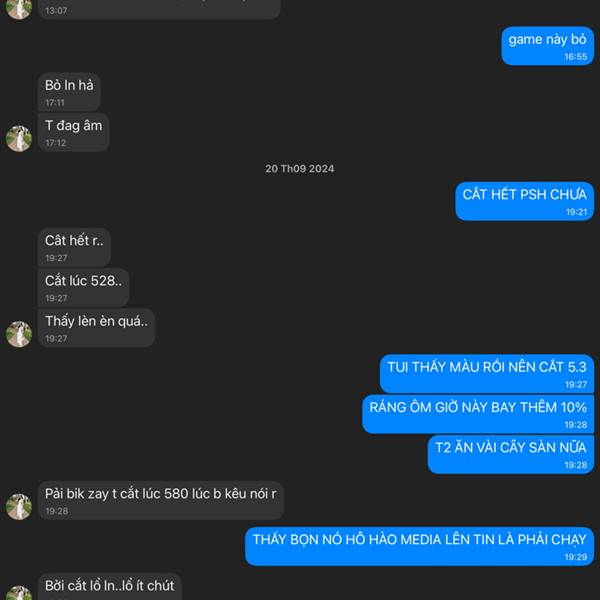Select the 'game này bò' message bubble
600x600 pixels.
coord(548,46)
